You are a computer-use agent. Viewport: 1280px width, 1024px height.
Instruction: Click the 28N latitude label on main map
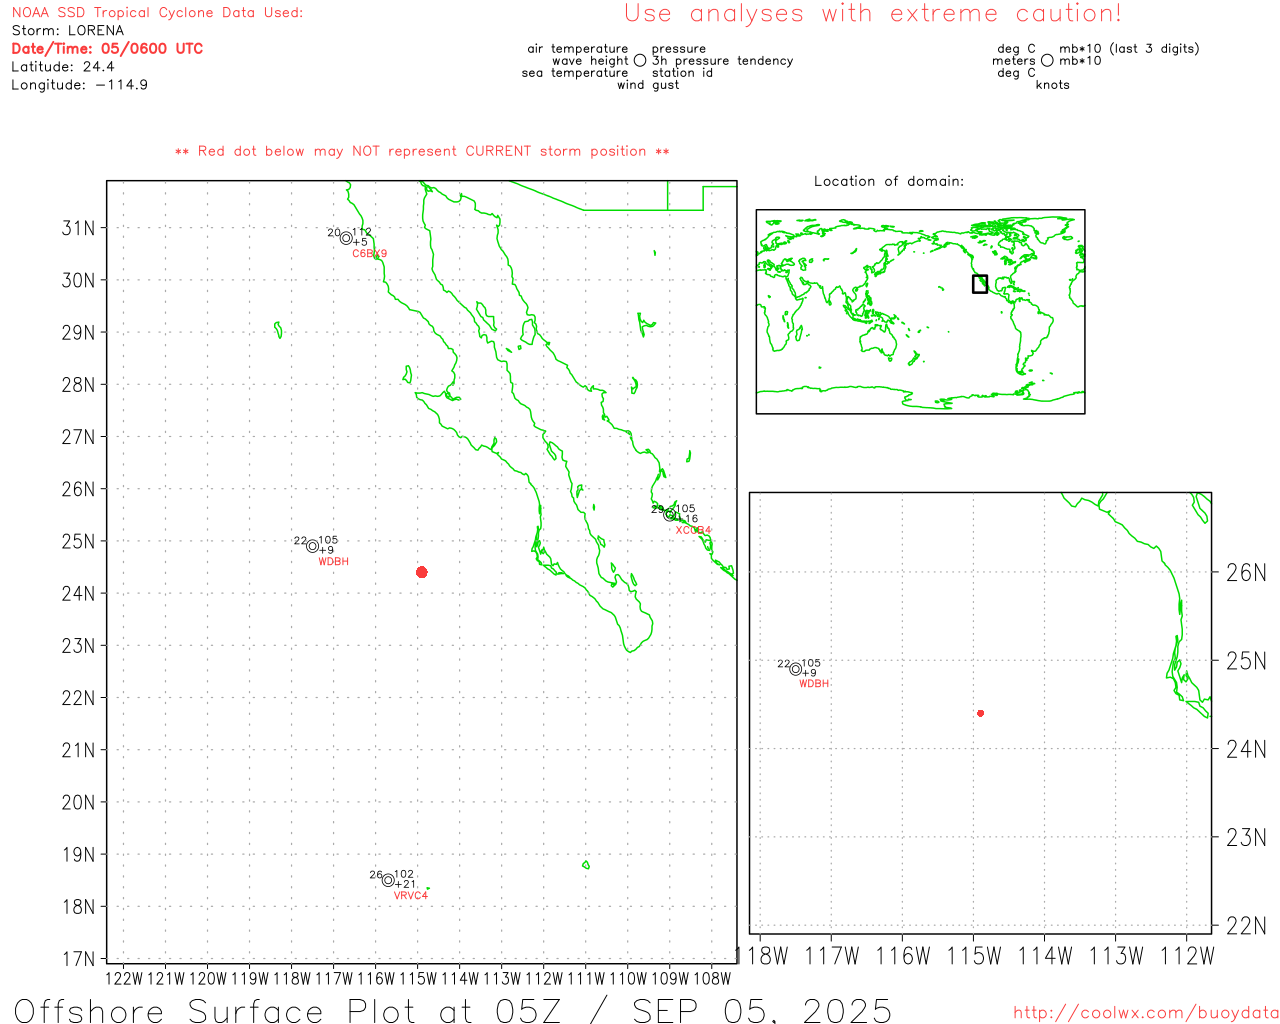(79, 385)
